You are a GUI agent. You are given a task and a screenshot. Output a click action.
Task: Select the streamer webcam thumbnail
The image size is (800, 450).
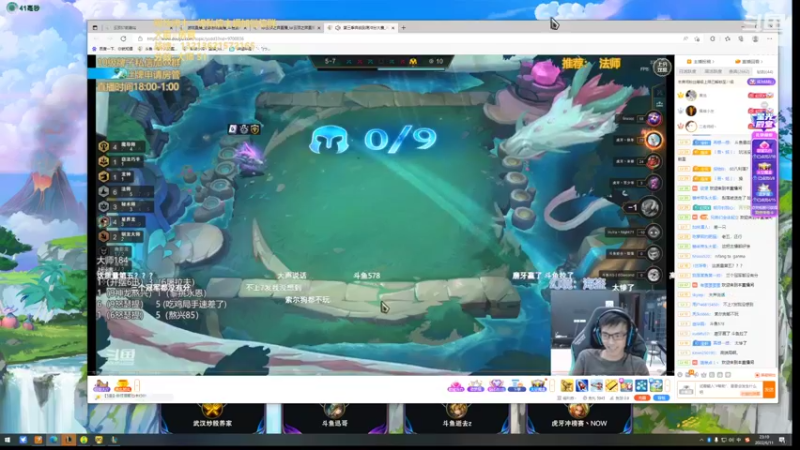[x=608, y=332]
